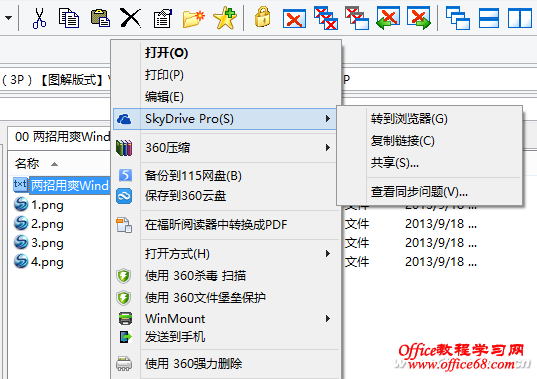Open the SkyDrive Pro(S) menu entry
537x379 pixels.
(225, 119)
